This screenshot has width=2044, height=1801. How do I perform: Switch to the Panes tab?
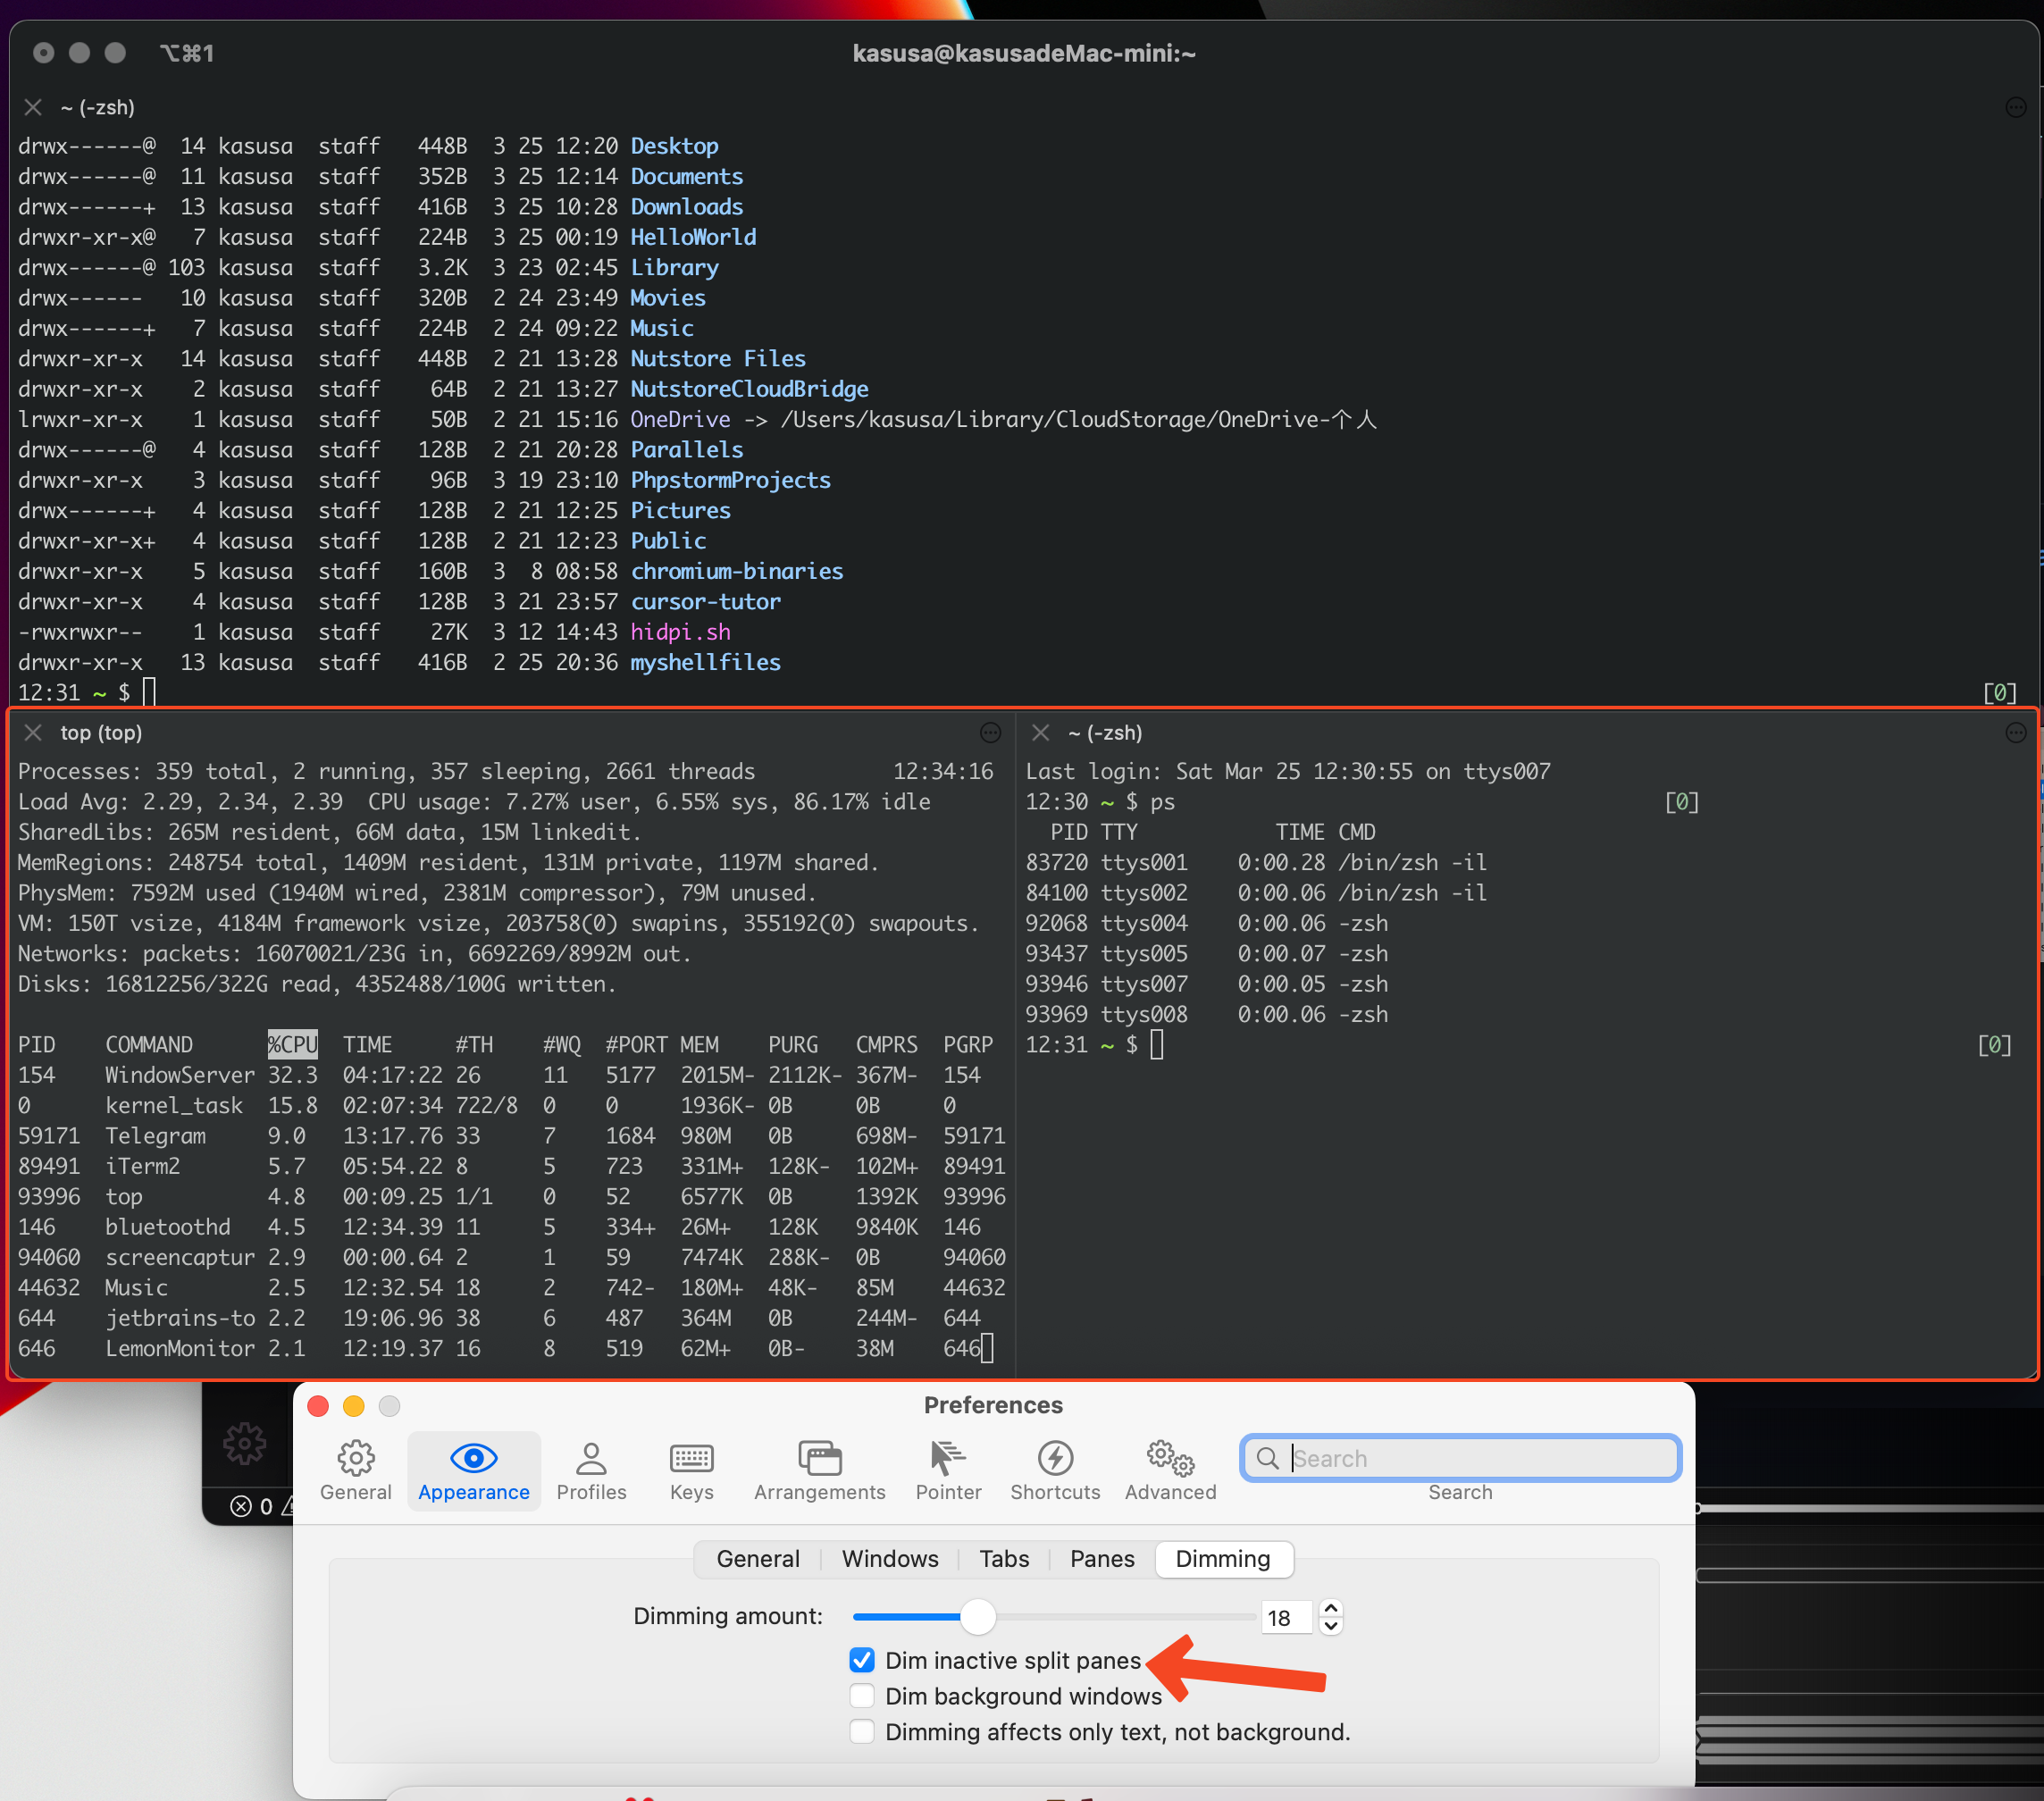(x=1101, y=1559)
